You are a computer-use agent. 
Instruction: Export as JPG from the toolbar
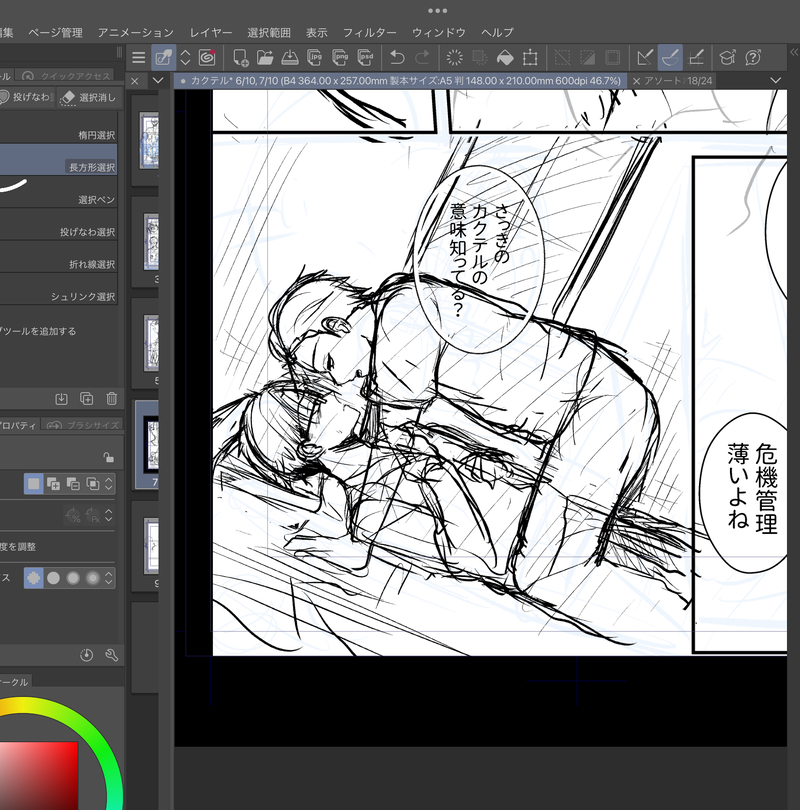tap(315, 57)
